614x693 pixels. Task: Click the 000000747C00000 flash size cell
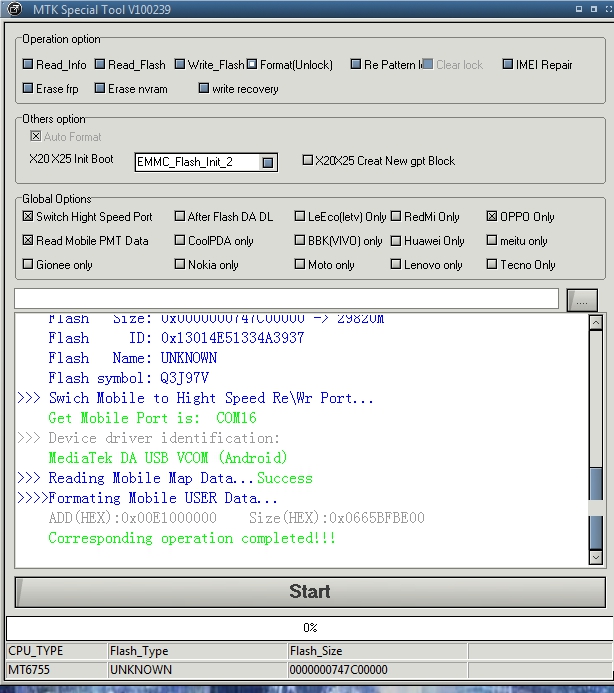[x=378, y=670]
